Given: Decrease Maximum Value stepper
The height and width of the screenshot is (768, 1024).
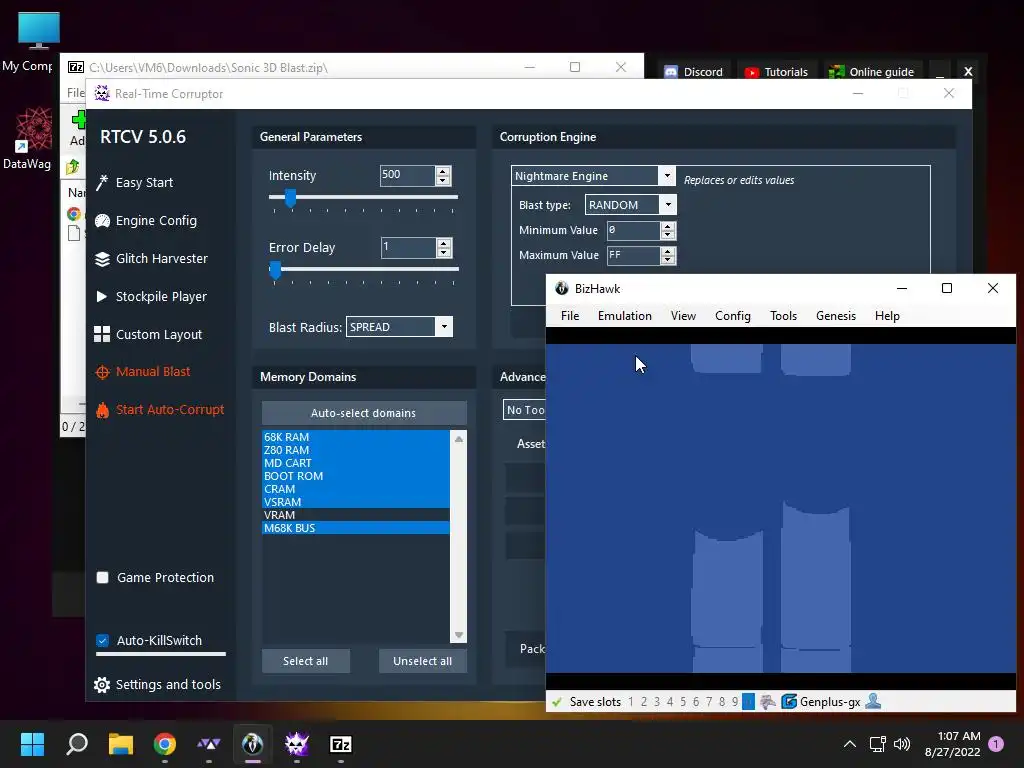Looking at the screenshot, I should coord(667,259).
